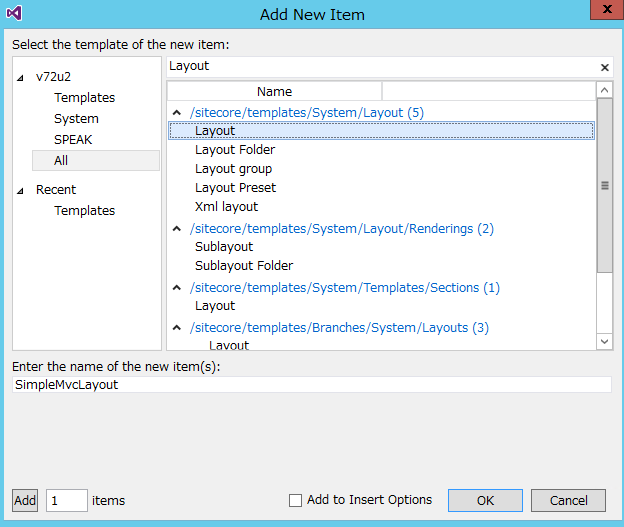The height and width of the screenshot is (527, 624).
Task: Select the Layout Folder template
Action: [235, 150]
